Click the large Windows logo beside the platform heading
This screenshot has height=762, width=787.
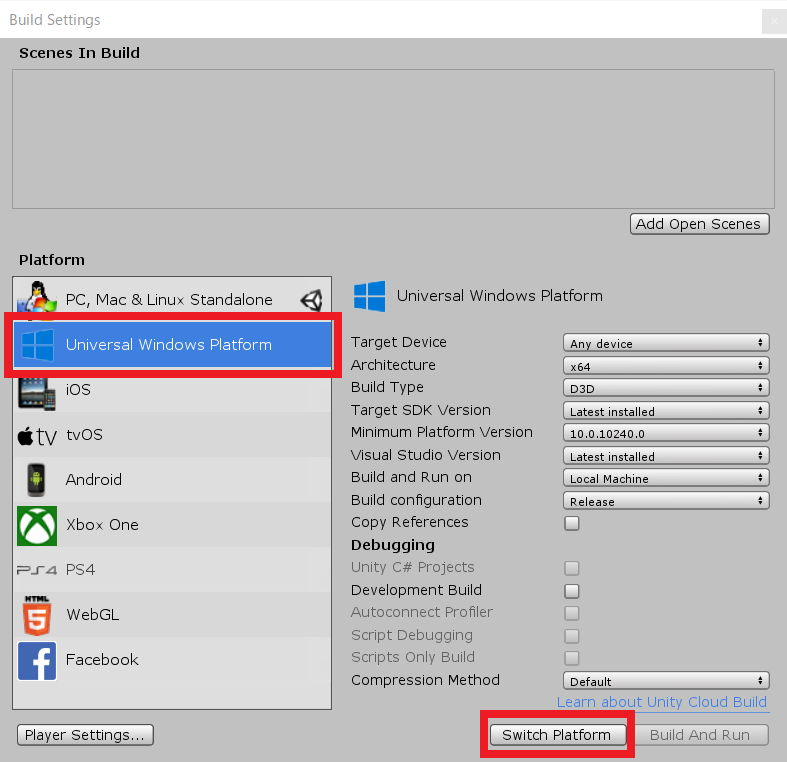coord(369,296)
